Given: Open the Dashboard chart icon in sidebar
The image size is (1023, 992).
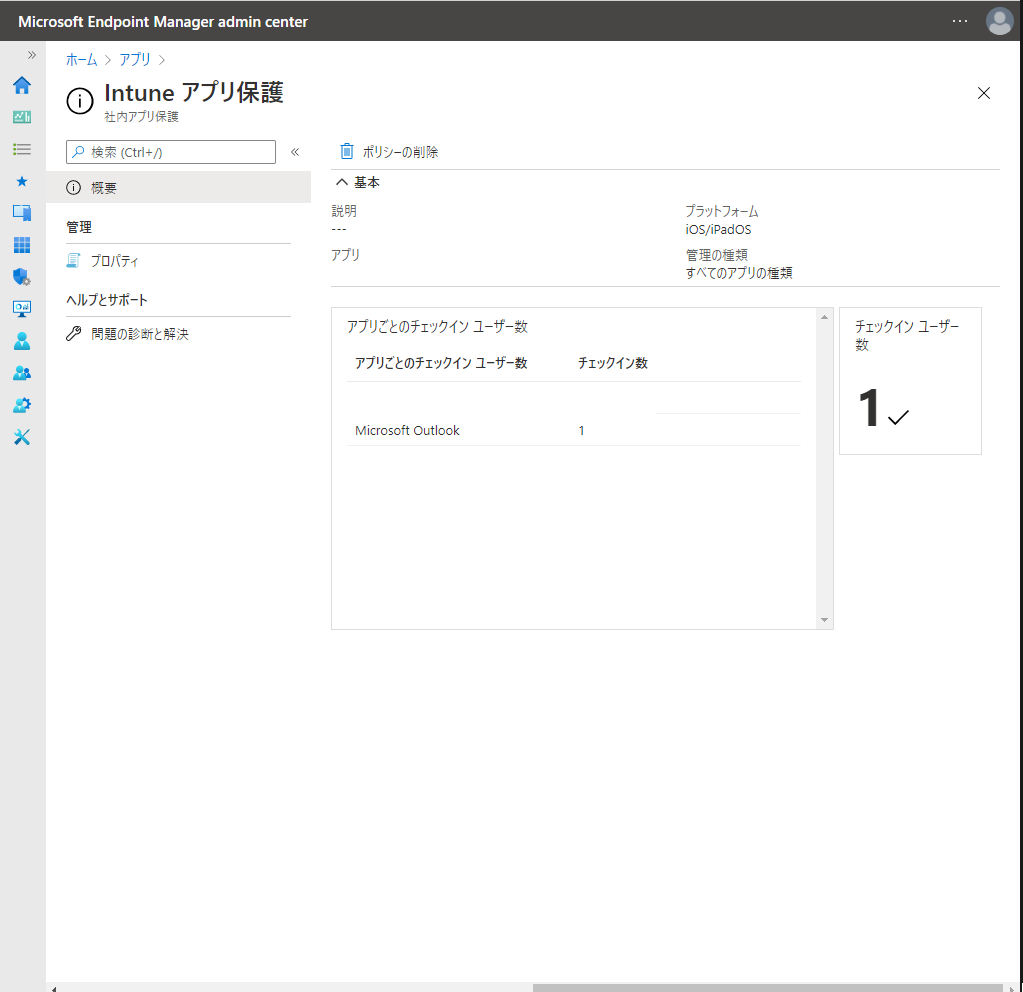Looking at the screenshot, I should tap(22, 117).
